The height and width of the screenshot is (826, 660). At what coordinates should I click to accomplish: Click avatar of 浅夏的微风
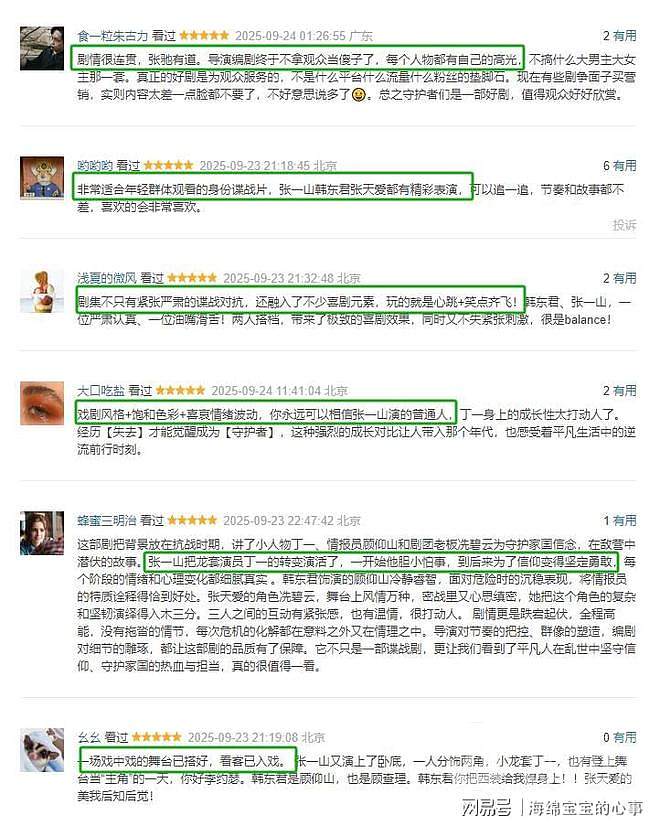click(x=42, y=291)
